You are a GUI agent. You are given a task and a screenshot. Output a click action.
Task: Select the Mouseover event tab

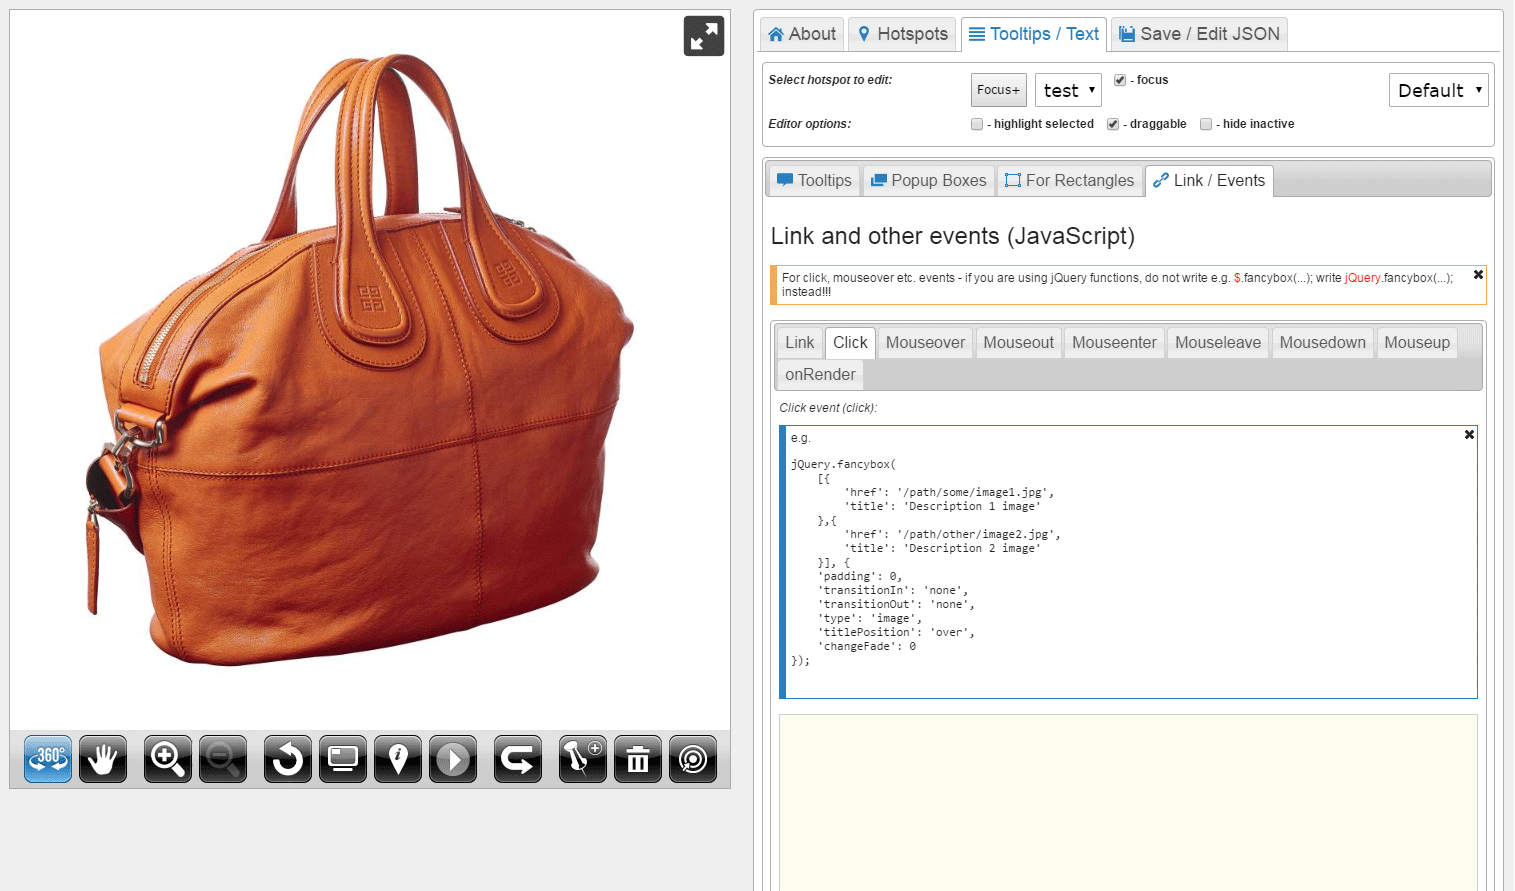pos(925,342)
